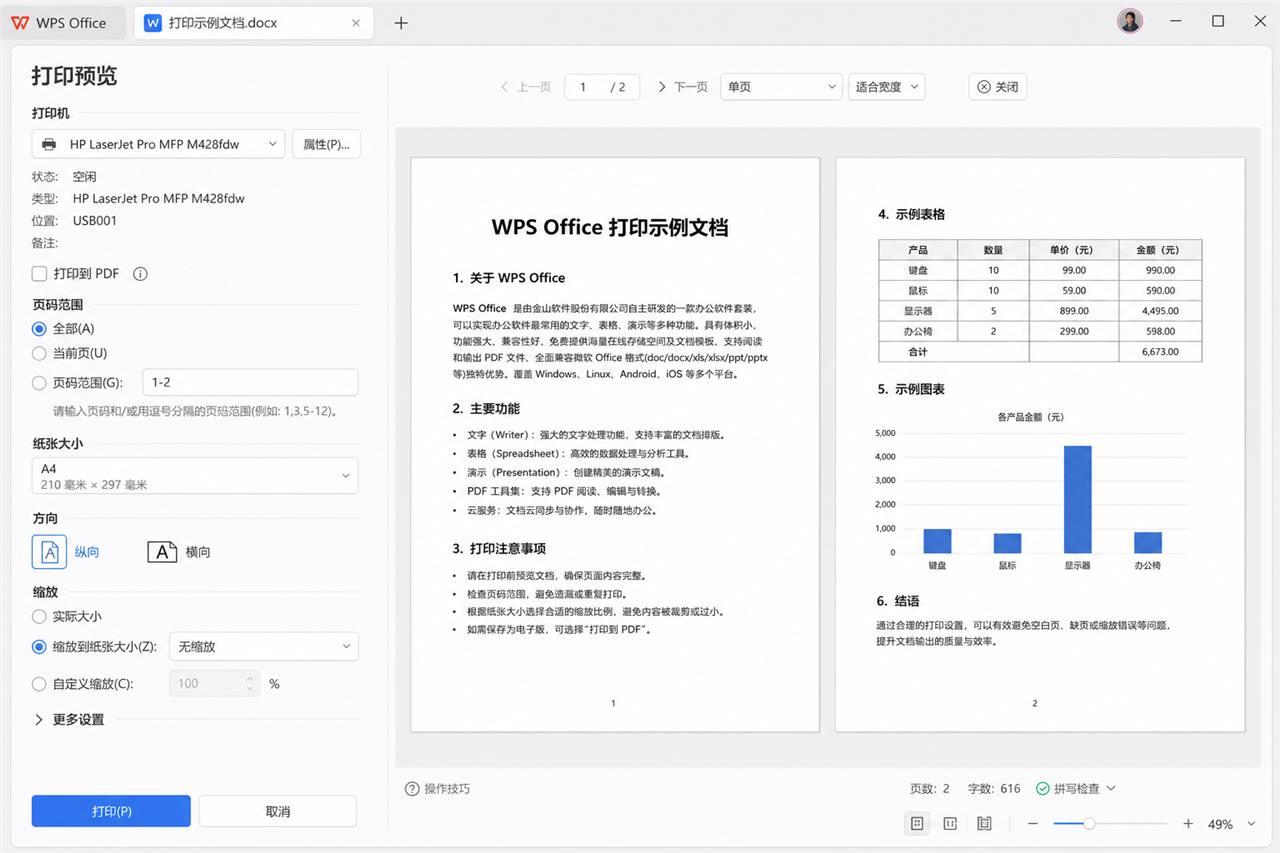Click the custom scale percentage stepper arrows

point(250,684)
